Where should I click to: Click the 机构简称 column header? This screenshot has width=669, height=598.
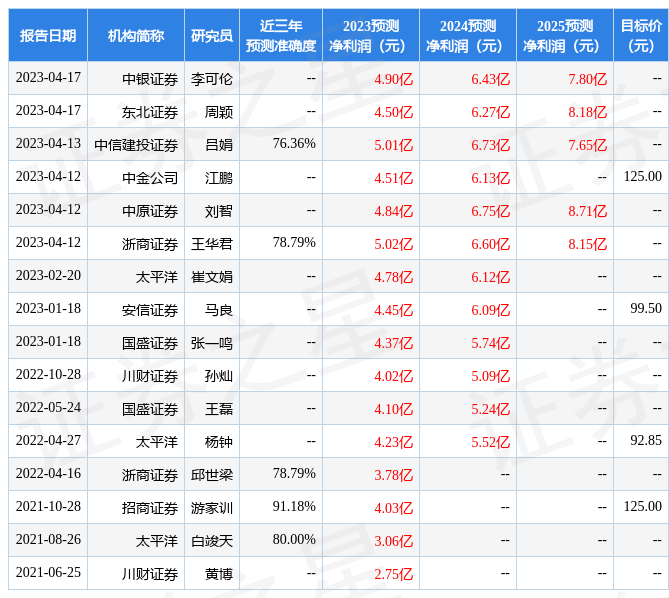(x=136, y=35)
